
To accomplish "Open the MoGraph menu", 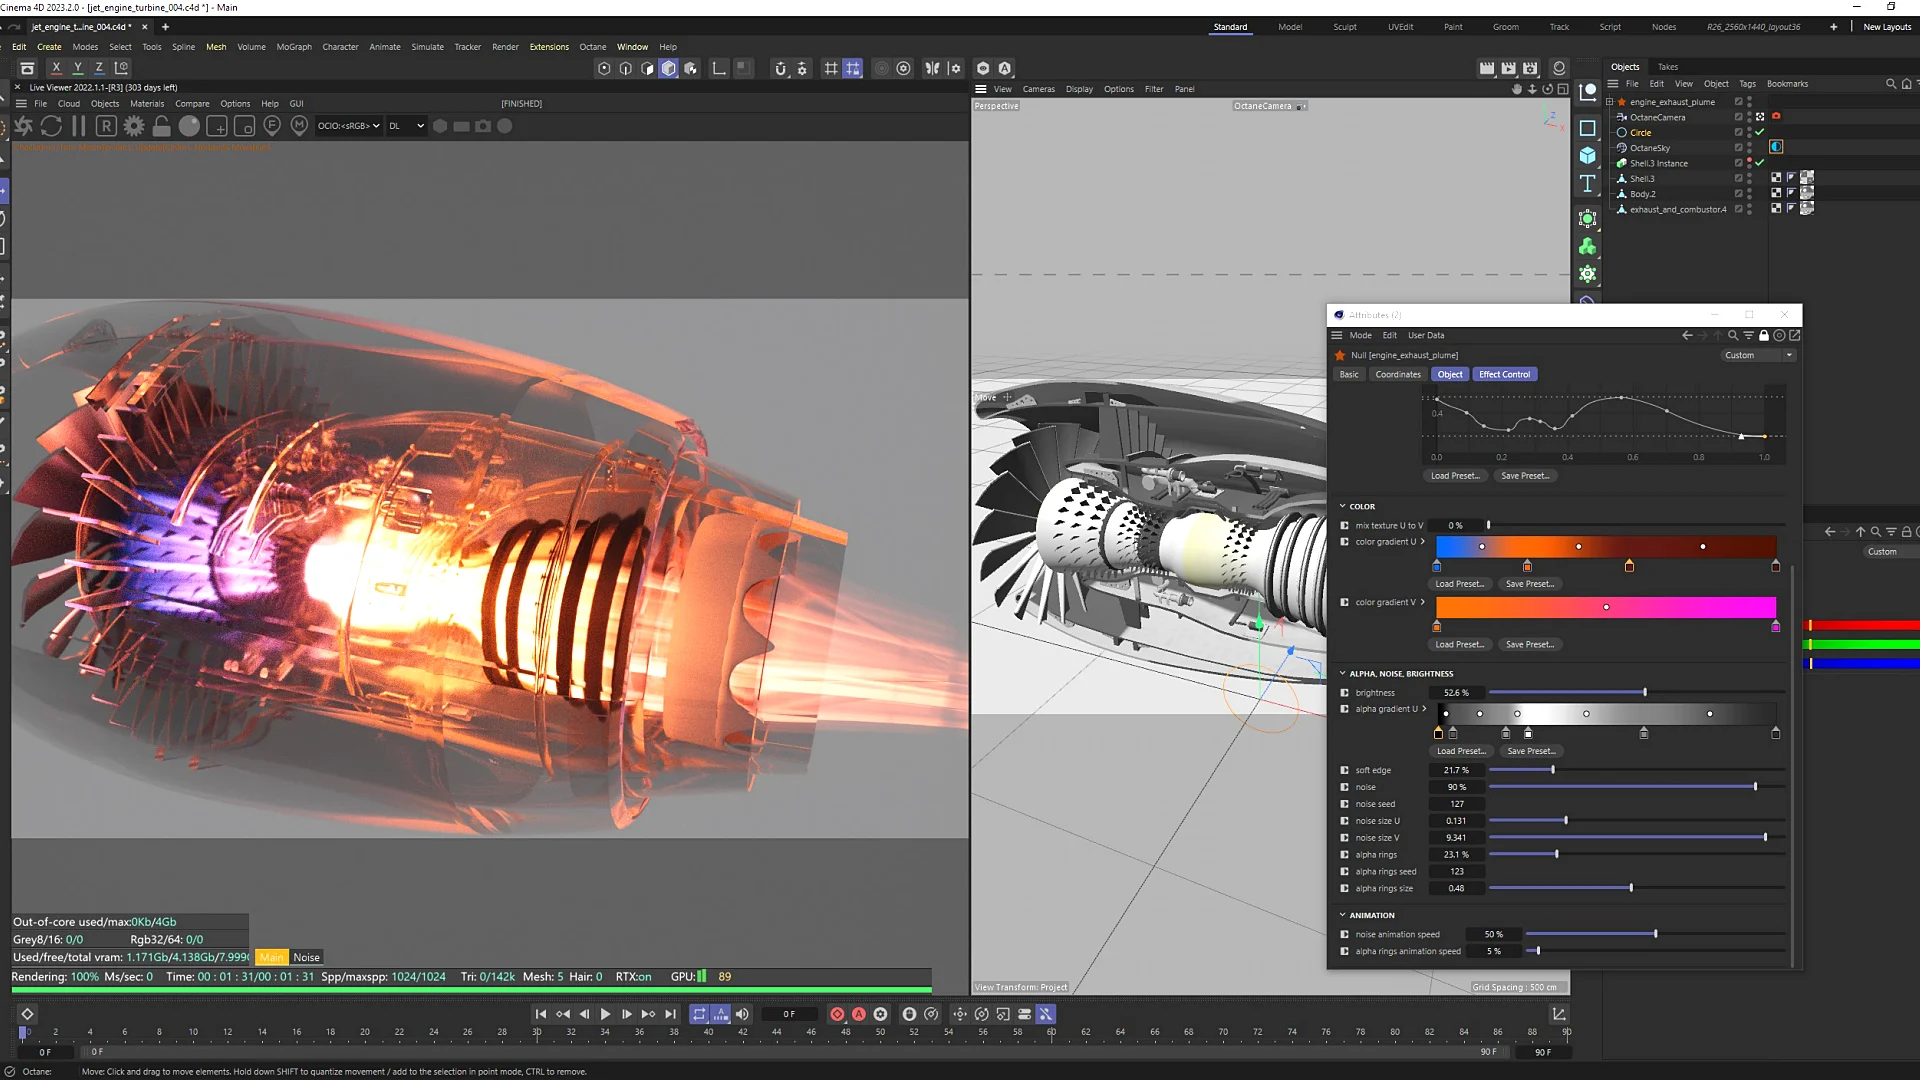I will (x=294, y=47).
